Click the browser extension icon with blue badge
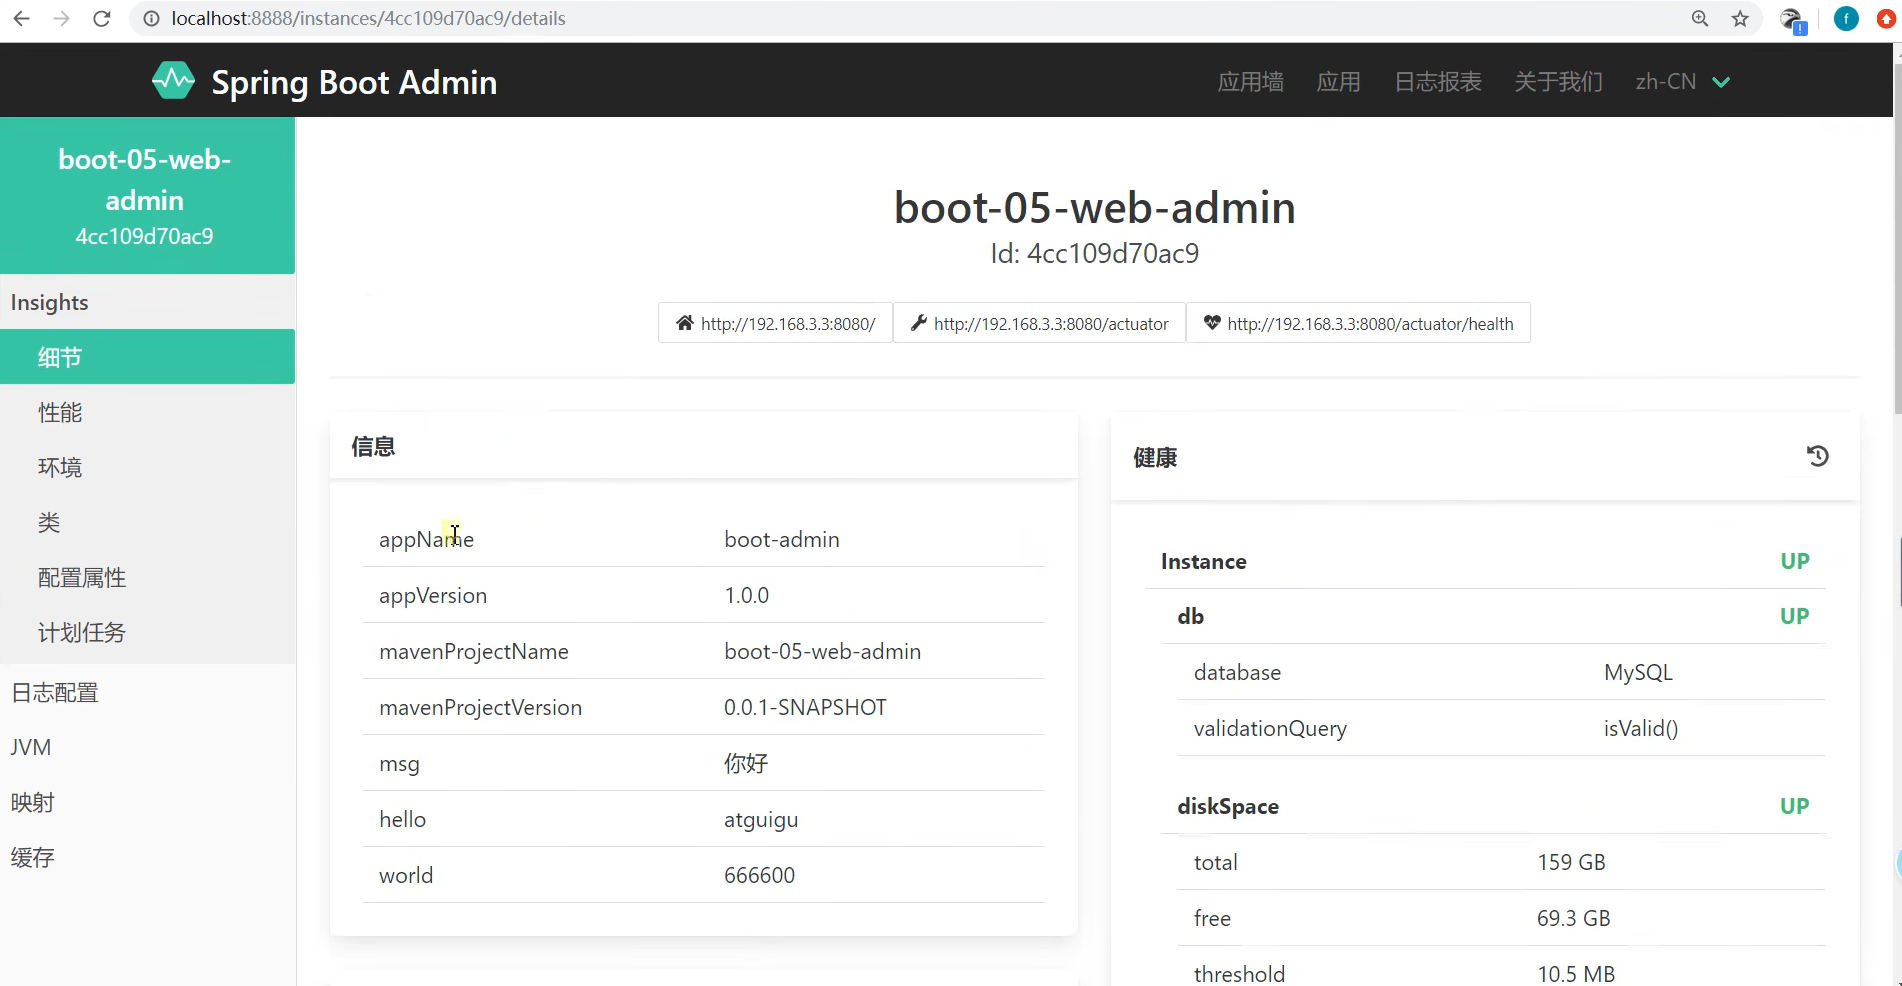This screenshot has width=1902, height=986. pos(1793,20)
